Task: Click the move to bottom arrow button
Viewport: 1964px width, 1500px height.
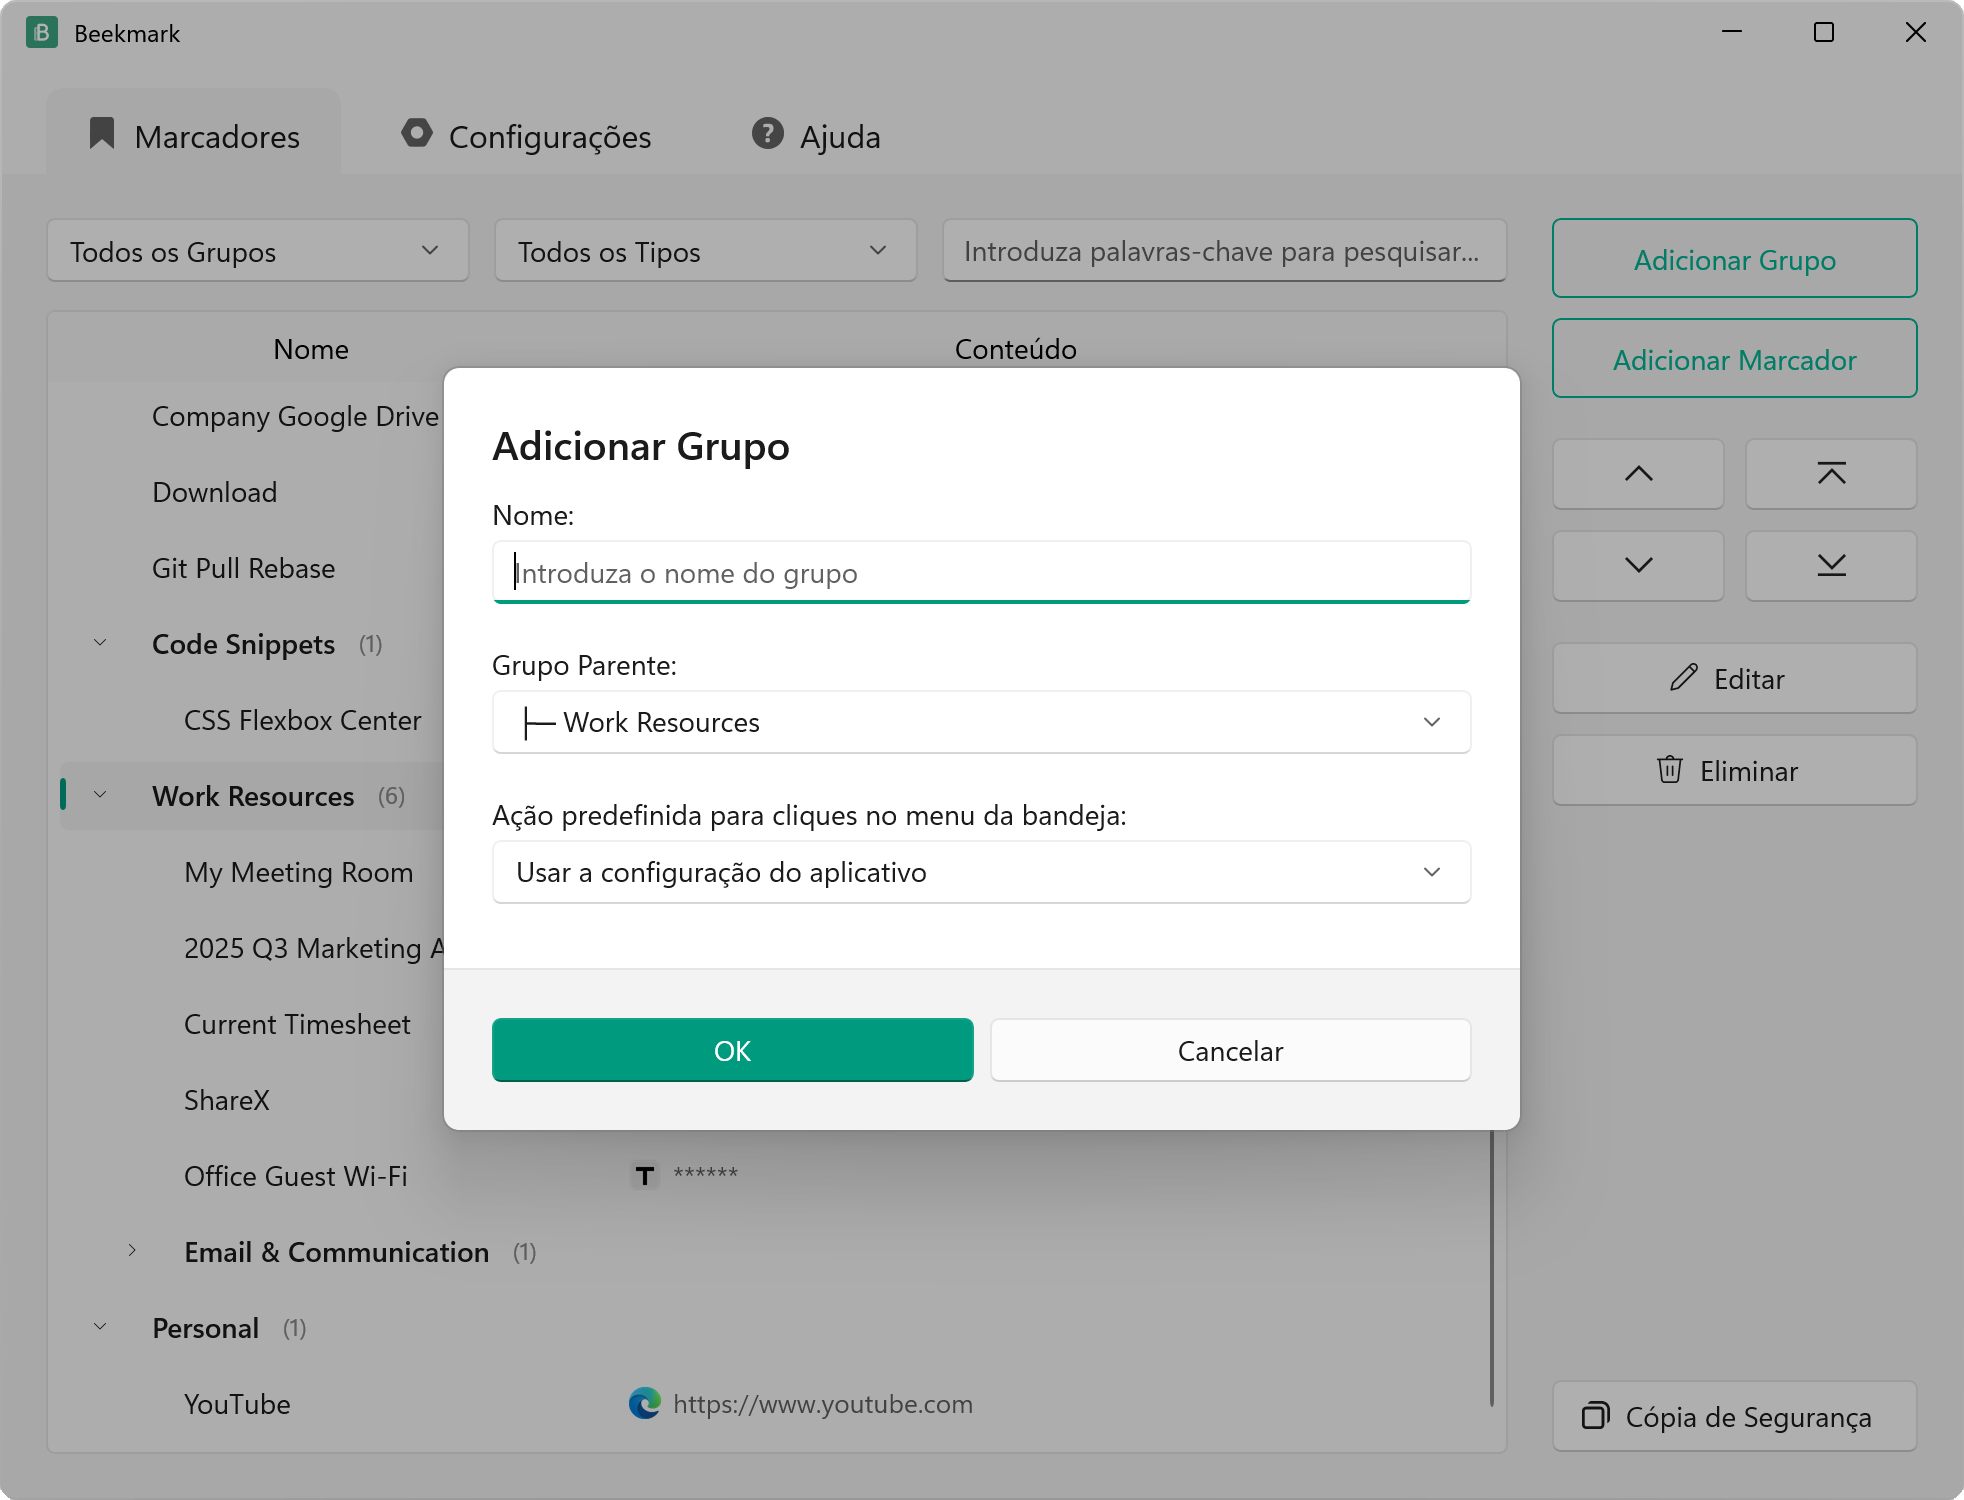Action: pyautogui.click(x=1831, y=566)
